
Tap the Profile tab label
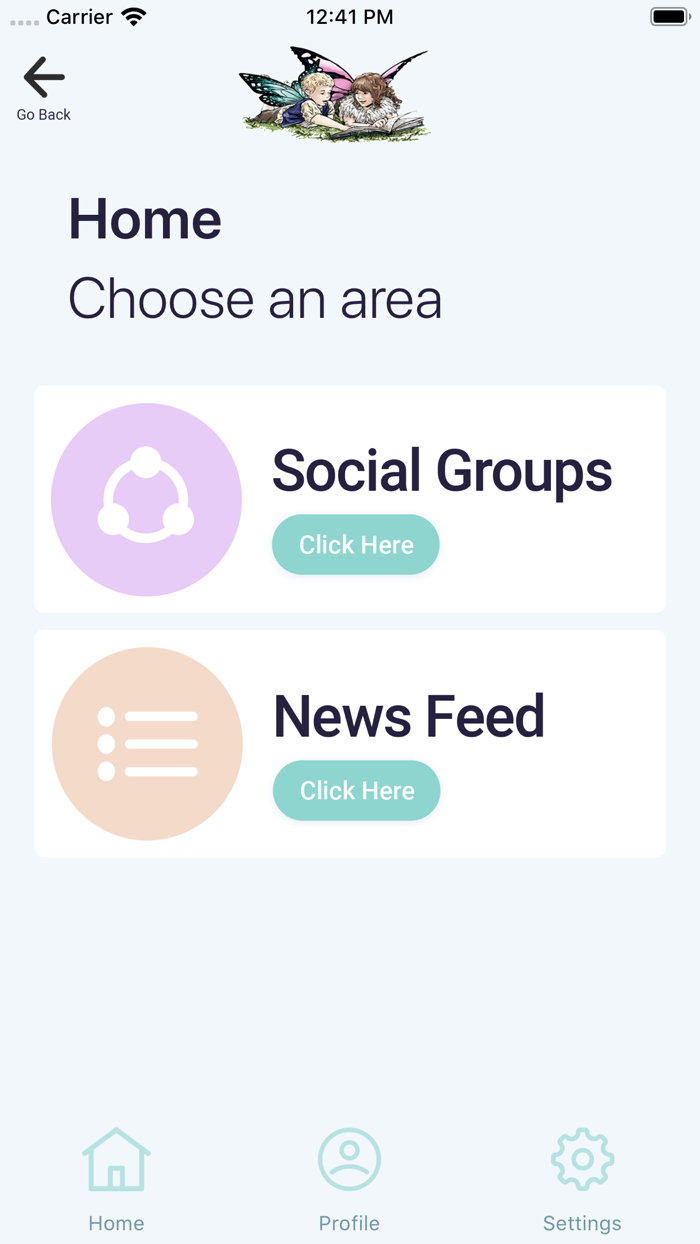point(349,1223)
